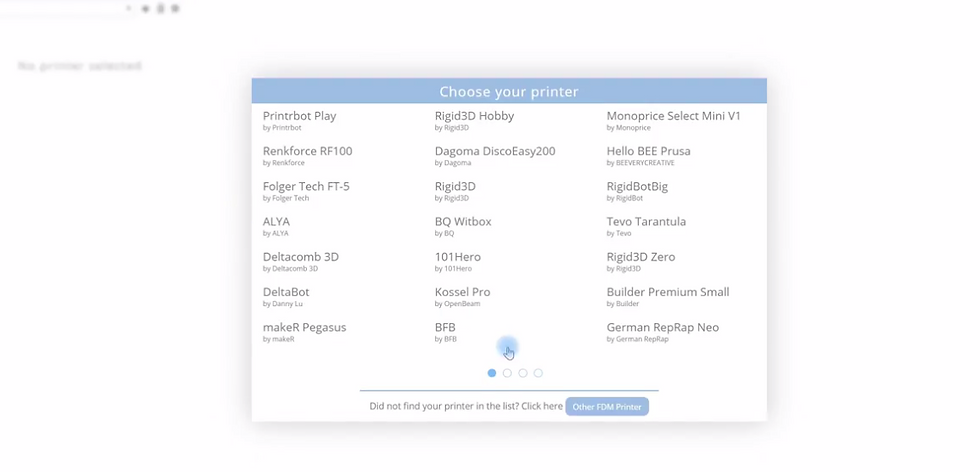980x472 pixels.
Task: Choose the Deltacomb 3D printer
Action: coord(301,261)
